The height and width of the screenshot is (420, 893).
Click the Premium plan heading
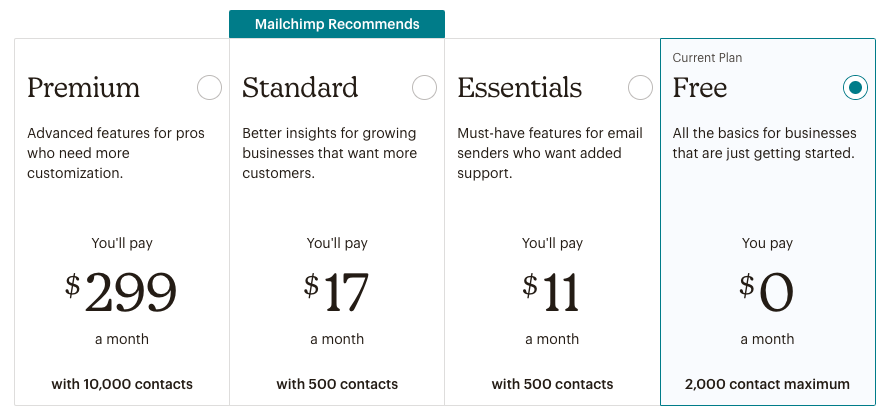[84, 88]
